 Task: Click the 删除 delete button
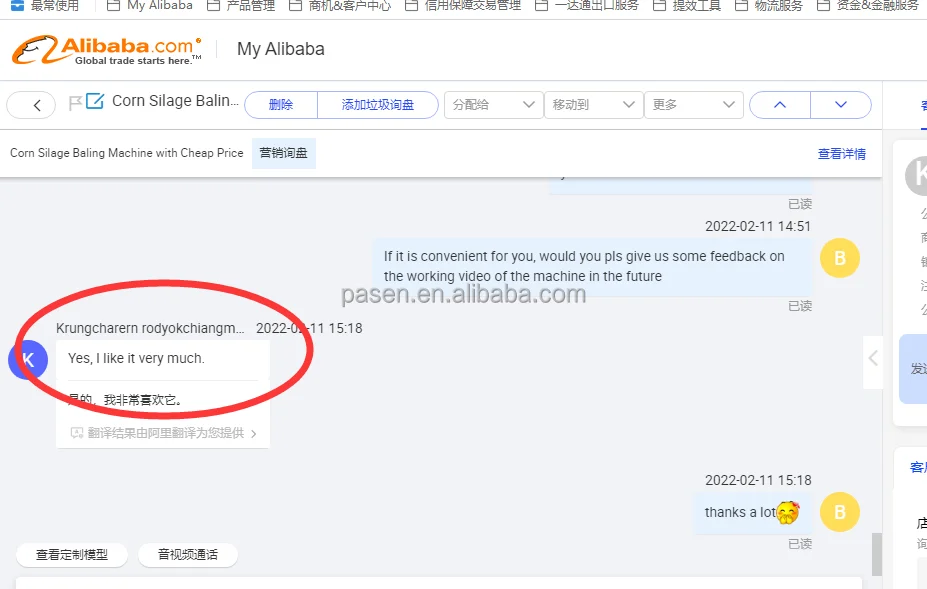[x=281, y=105]
